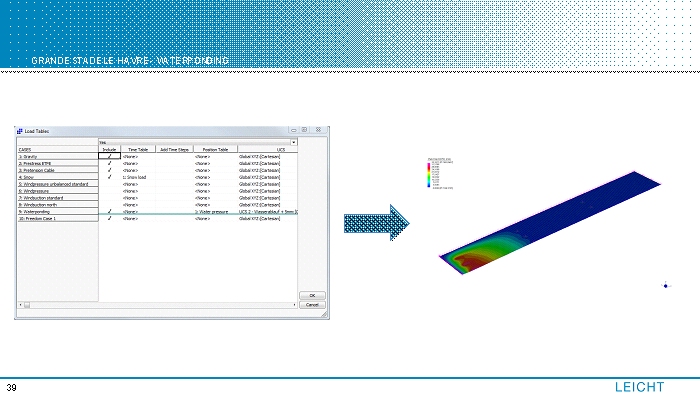The width and height of the screenshot is (700, 394).
Task: Toggle Include check for Snow case
Action: point(109,177)
